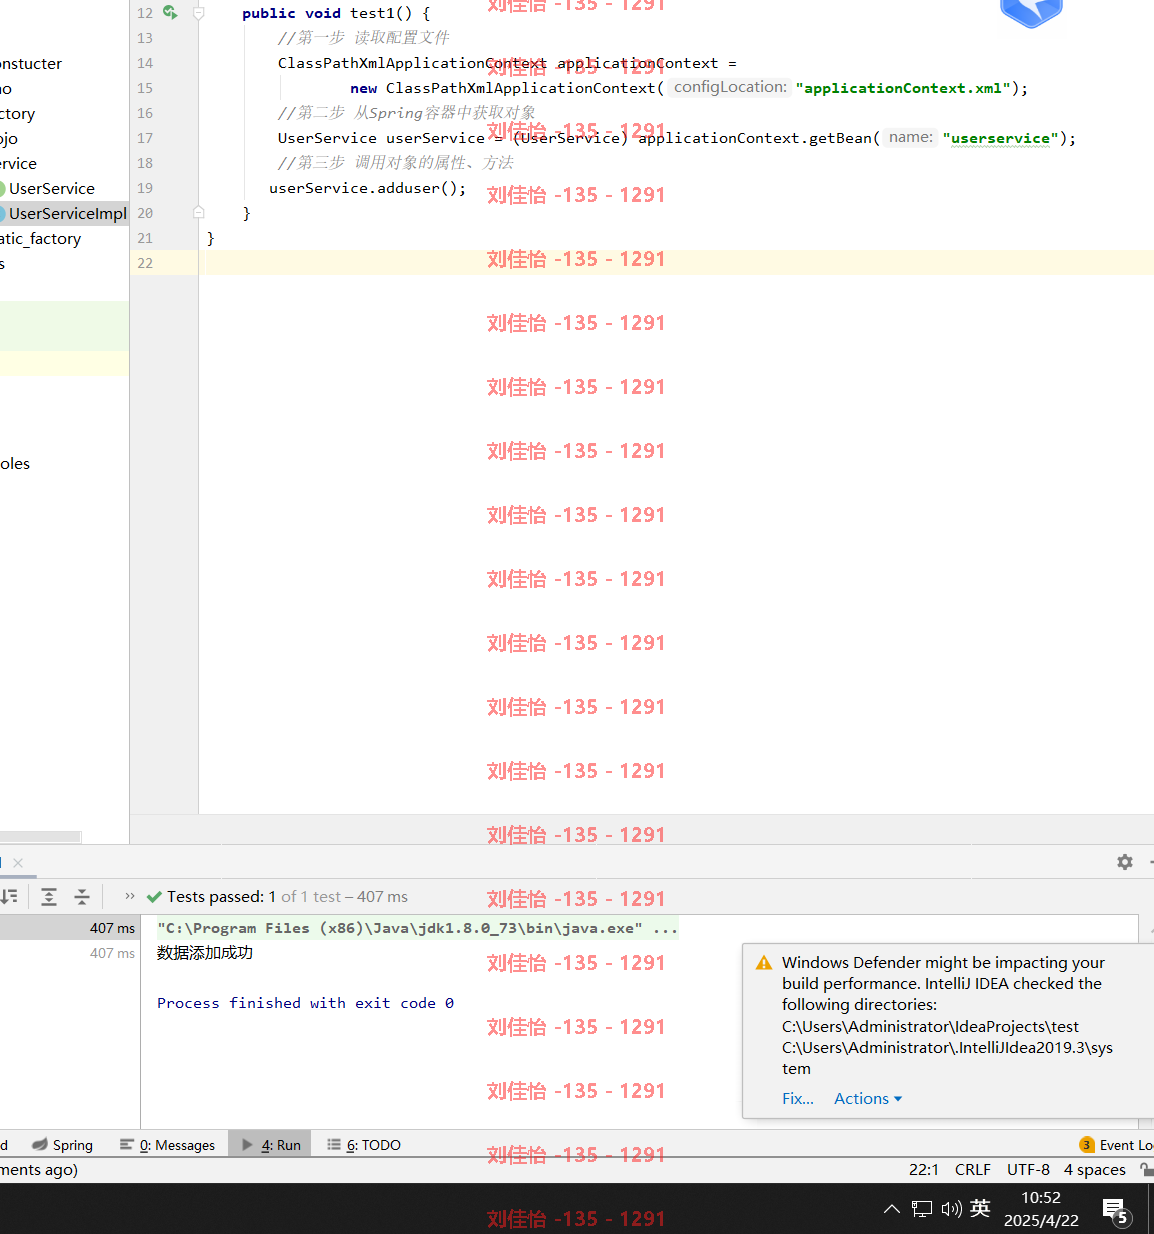The image size is (1154, 1234).
Task: Click the green checkmark tests passed icon
Action: pos(154,897)
